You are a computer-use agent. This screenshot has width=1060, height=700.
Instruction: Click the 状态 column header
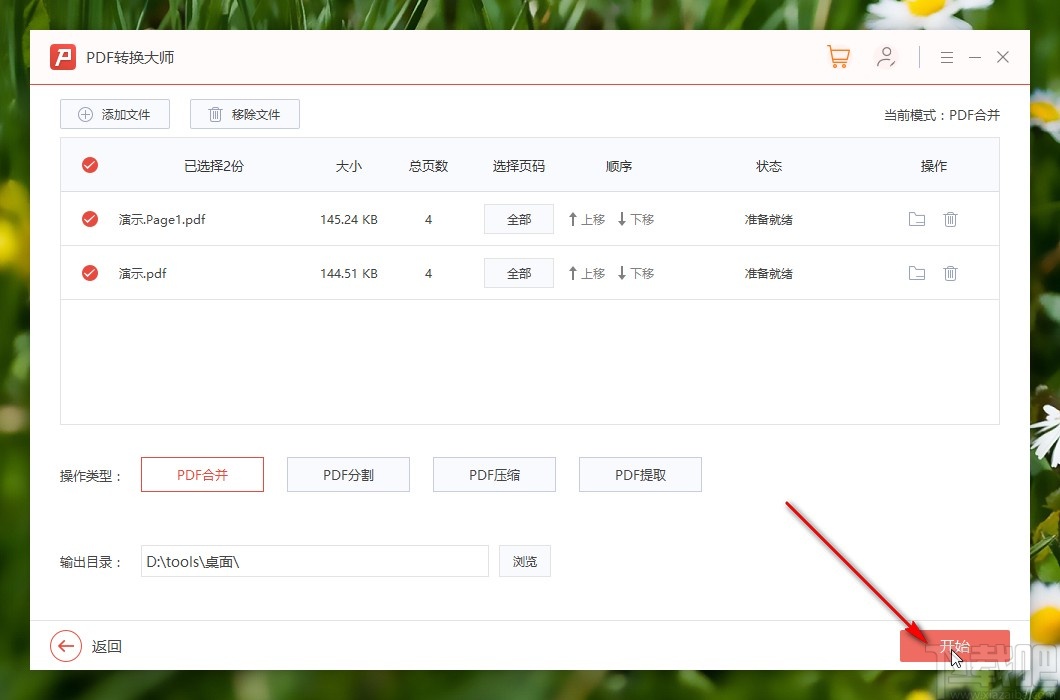point(769,166)
